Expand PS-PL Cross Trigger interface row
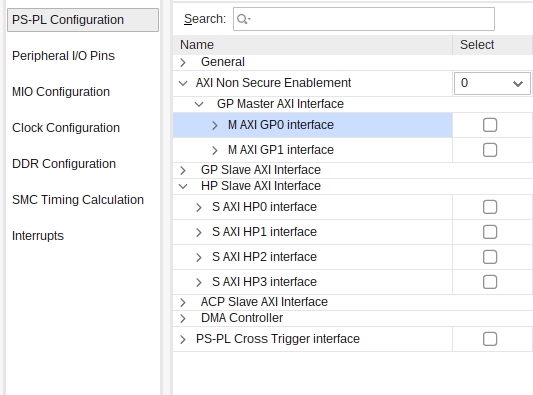Image resolution: width=533 pixels, height=395 pixels. (183, 339)
